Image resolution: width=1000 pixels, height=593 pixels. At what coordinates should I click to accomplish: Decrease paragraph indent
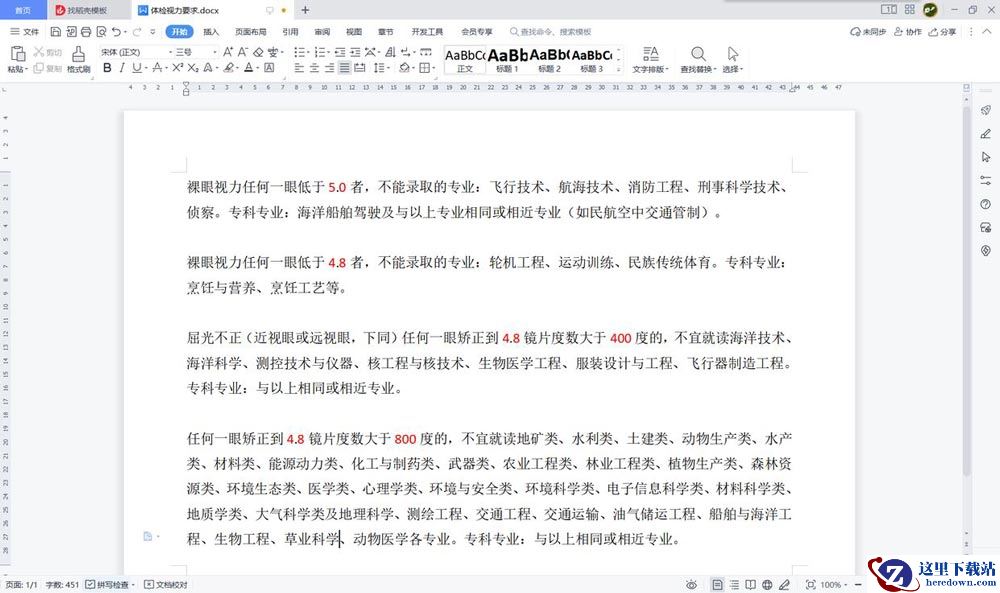pos(339,52)
